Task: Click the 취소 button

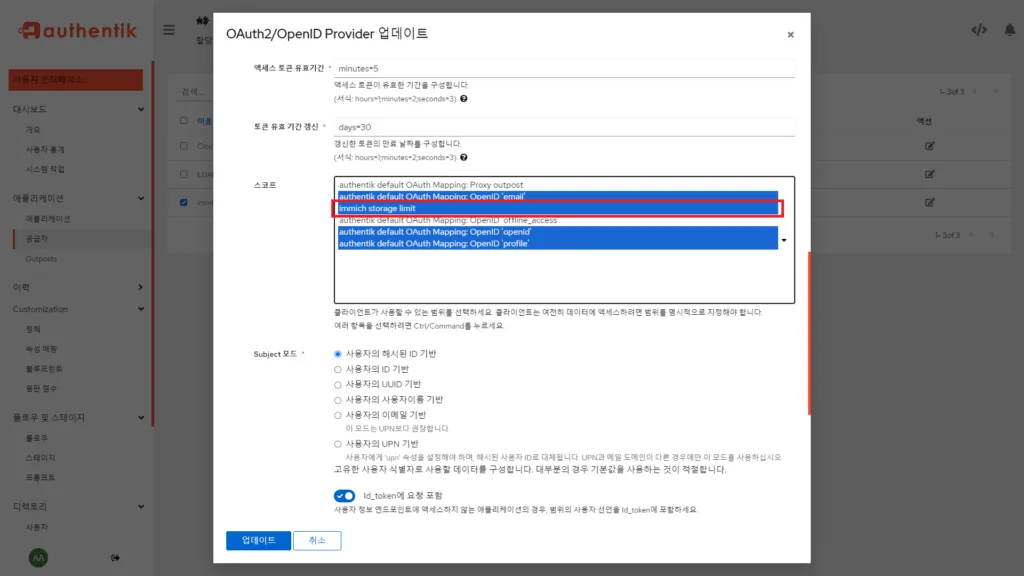Action: (x=317, y=540)
